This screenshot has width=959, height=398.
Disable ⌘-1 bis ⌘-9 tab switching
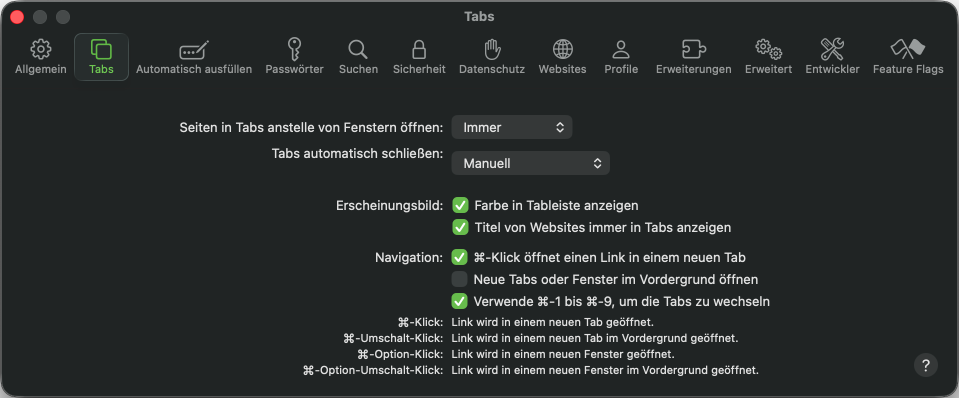(x=459, y=301)
